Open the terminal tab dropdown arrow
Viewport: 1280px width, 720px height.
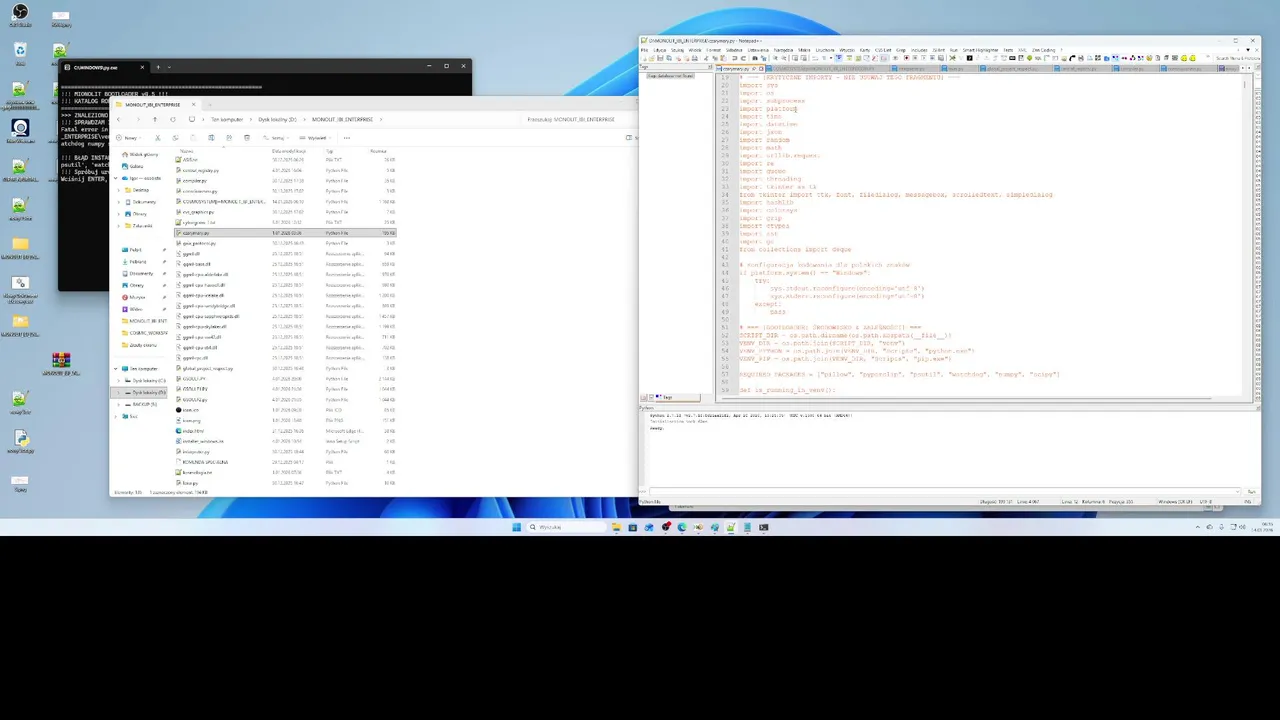[x=168, y=67]
